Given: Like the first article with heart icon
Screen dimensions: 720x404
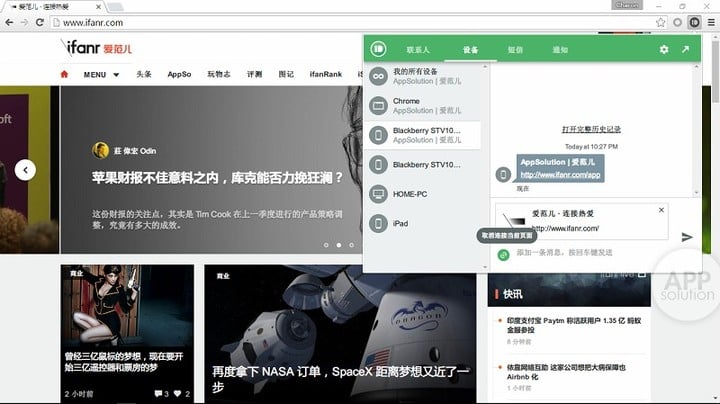Looking at the screenshot, I should coord(178,393).
